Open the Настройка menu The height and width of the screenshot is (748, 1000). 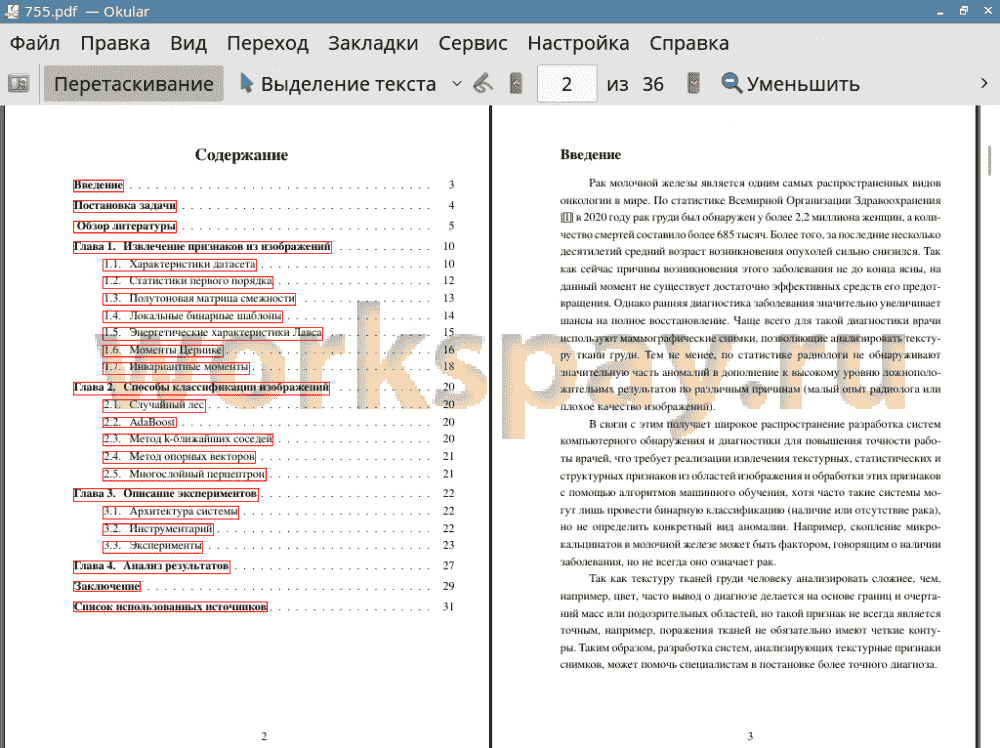coord(578,43)
